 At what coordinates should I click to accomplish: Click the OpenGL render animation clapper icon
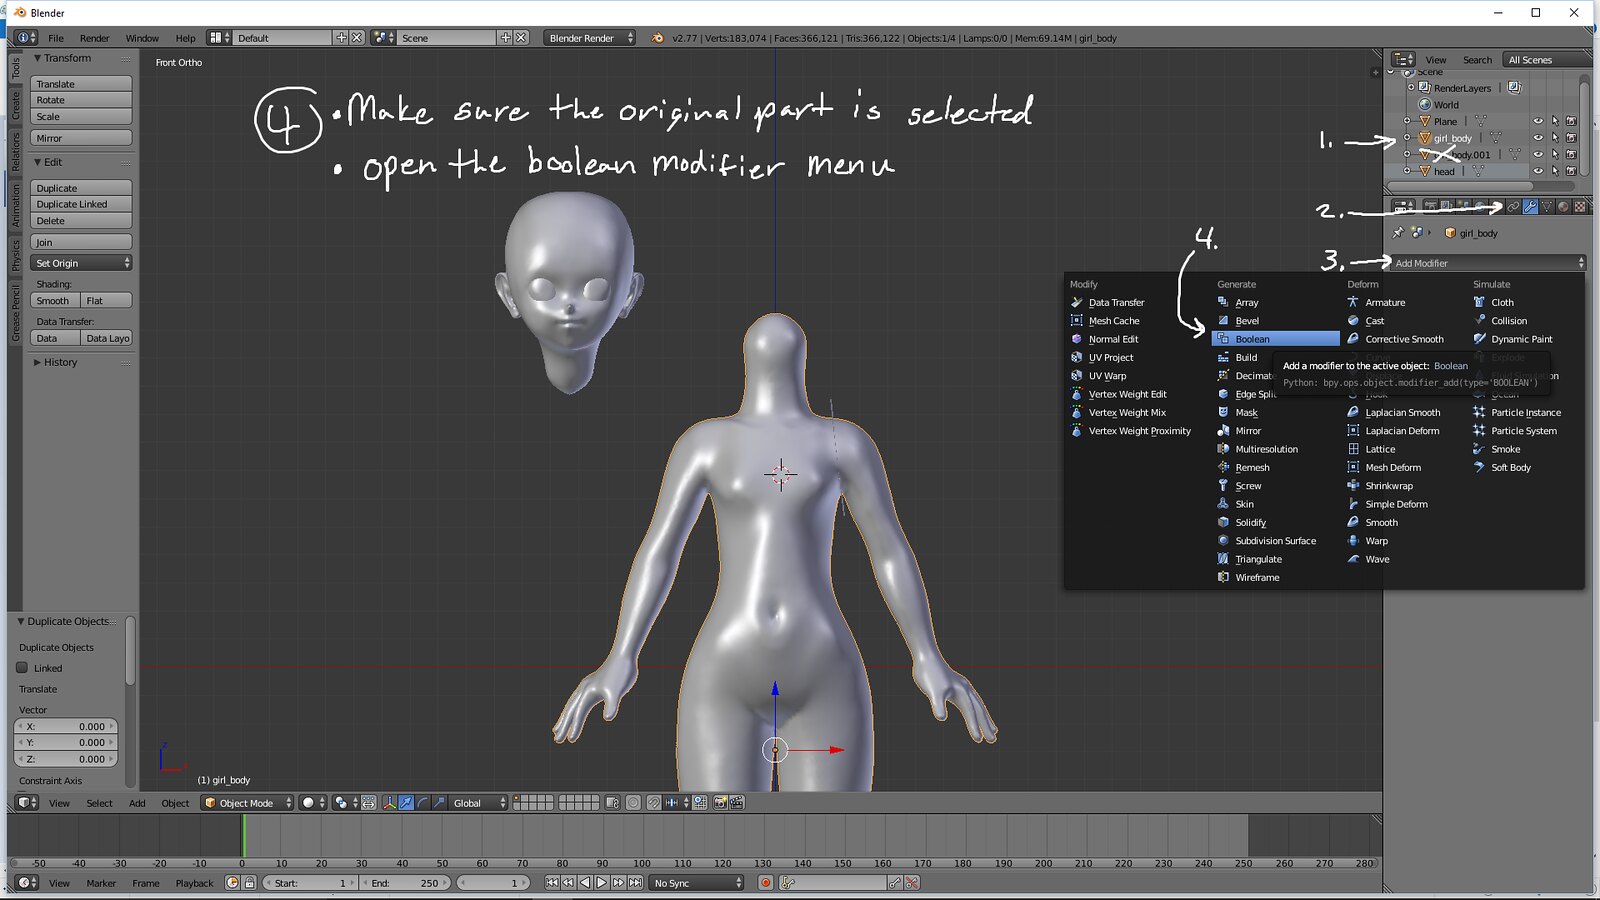(737, 803)
